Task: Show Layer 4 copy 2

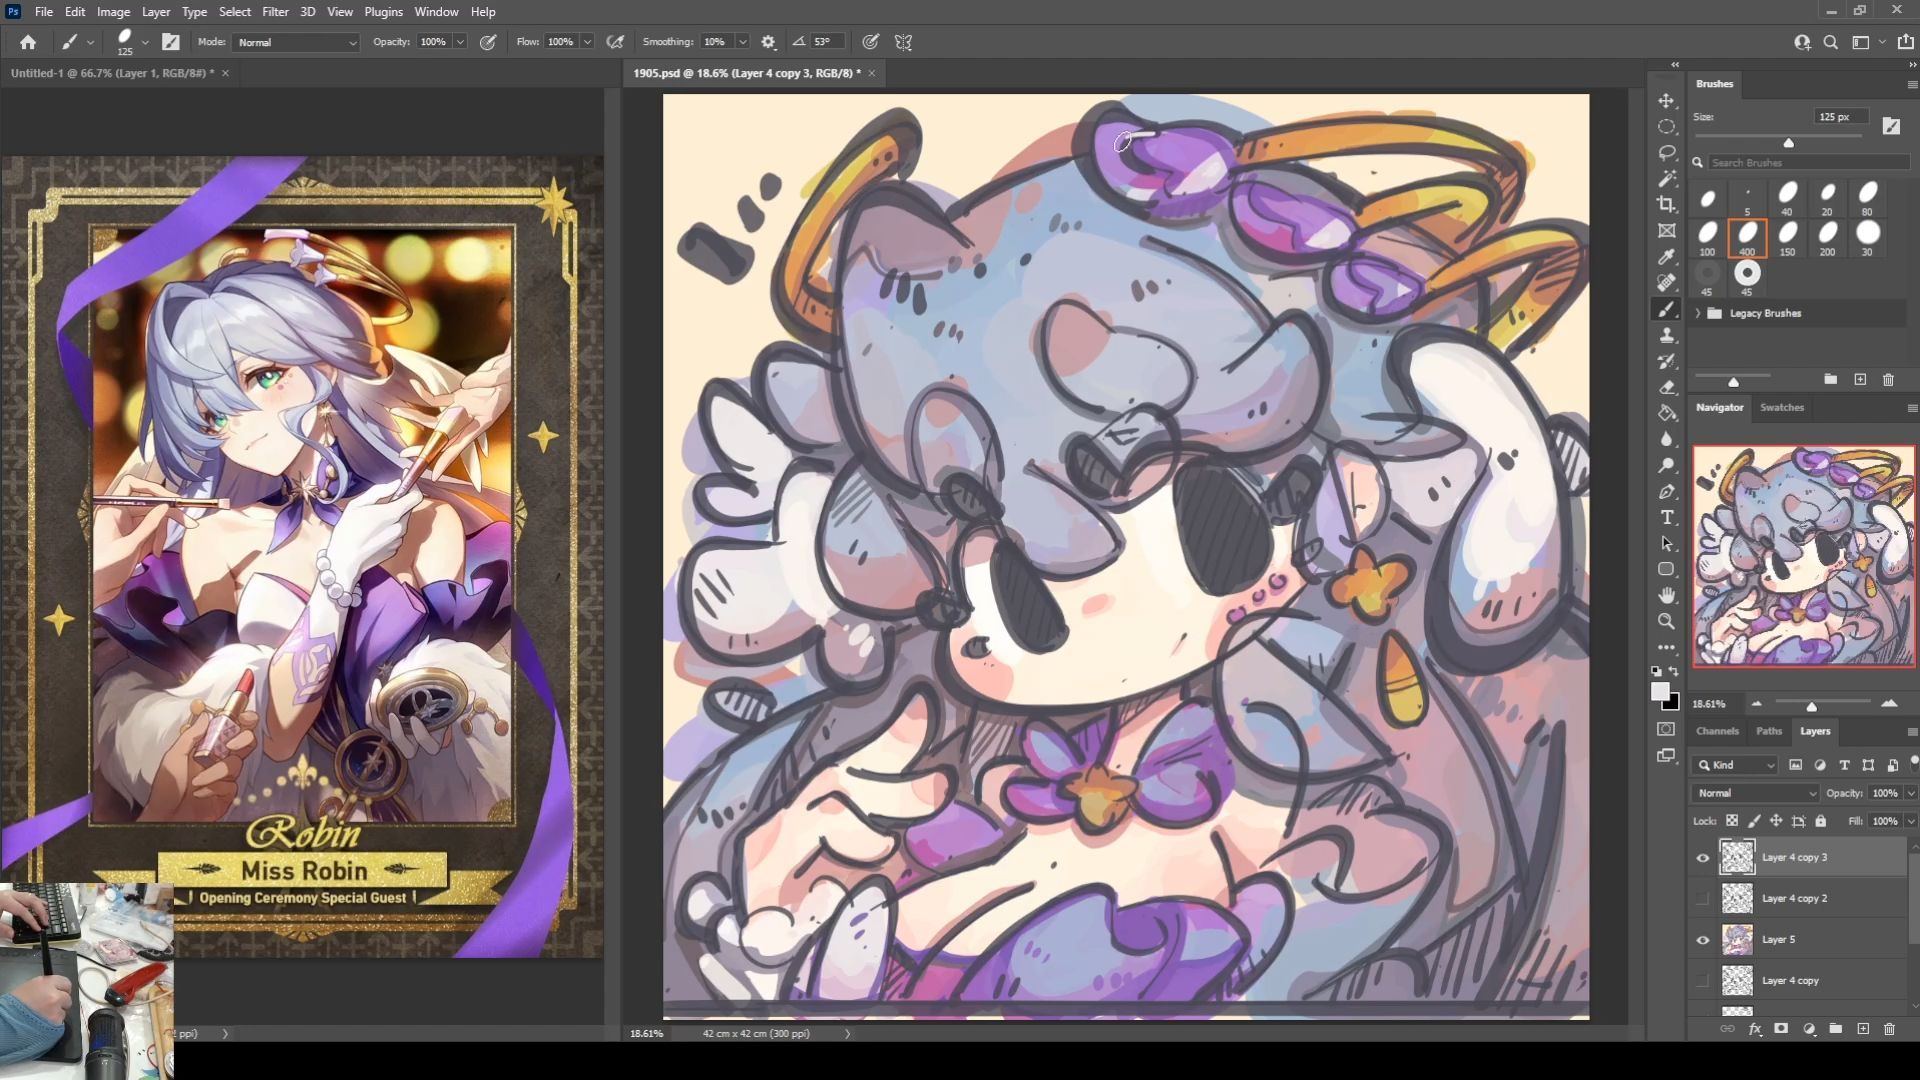Action: click(1702, 899)
